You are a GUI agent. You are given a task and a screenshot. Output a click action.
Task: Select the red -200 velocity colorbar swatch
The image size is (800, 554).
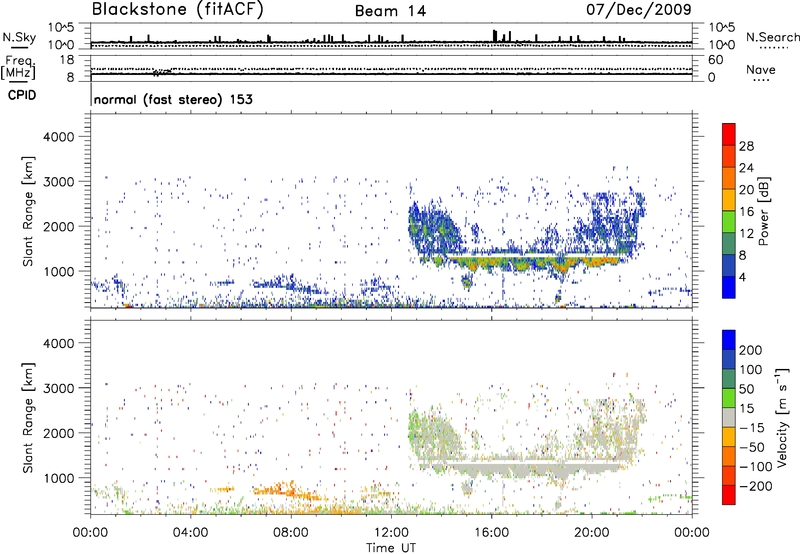pyautogui.click(x=729, y=495)
